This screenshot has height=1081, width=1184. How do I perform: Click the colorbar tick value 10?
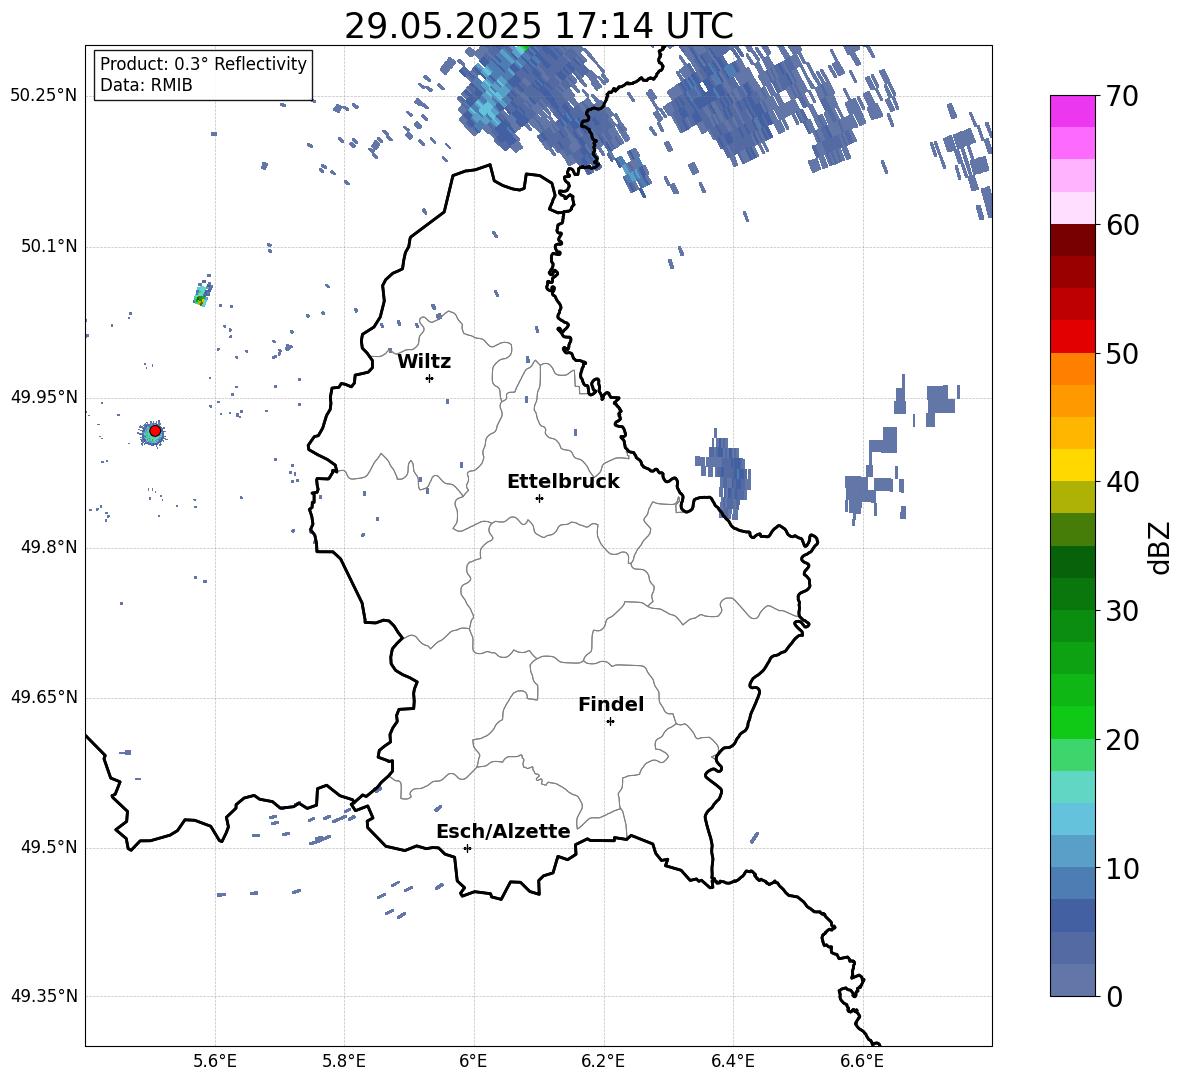coord(1121,869)
